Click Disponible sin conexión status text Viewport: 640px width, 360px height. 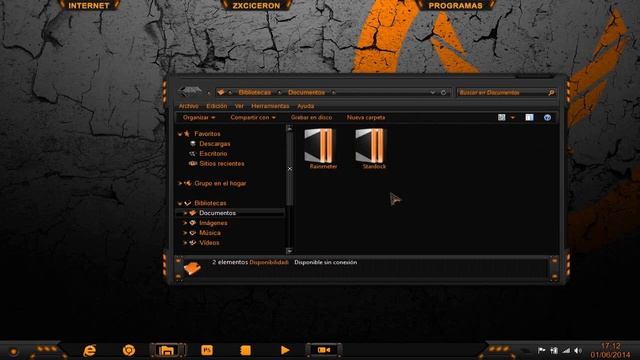[326, 262]
